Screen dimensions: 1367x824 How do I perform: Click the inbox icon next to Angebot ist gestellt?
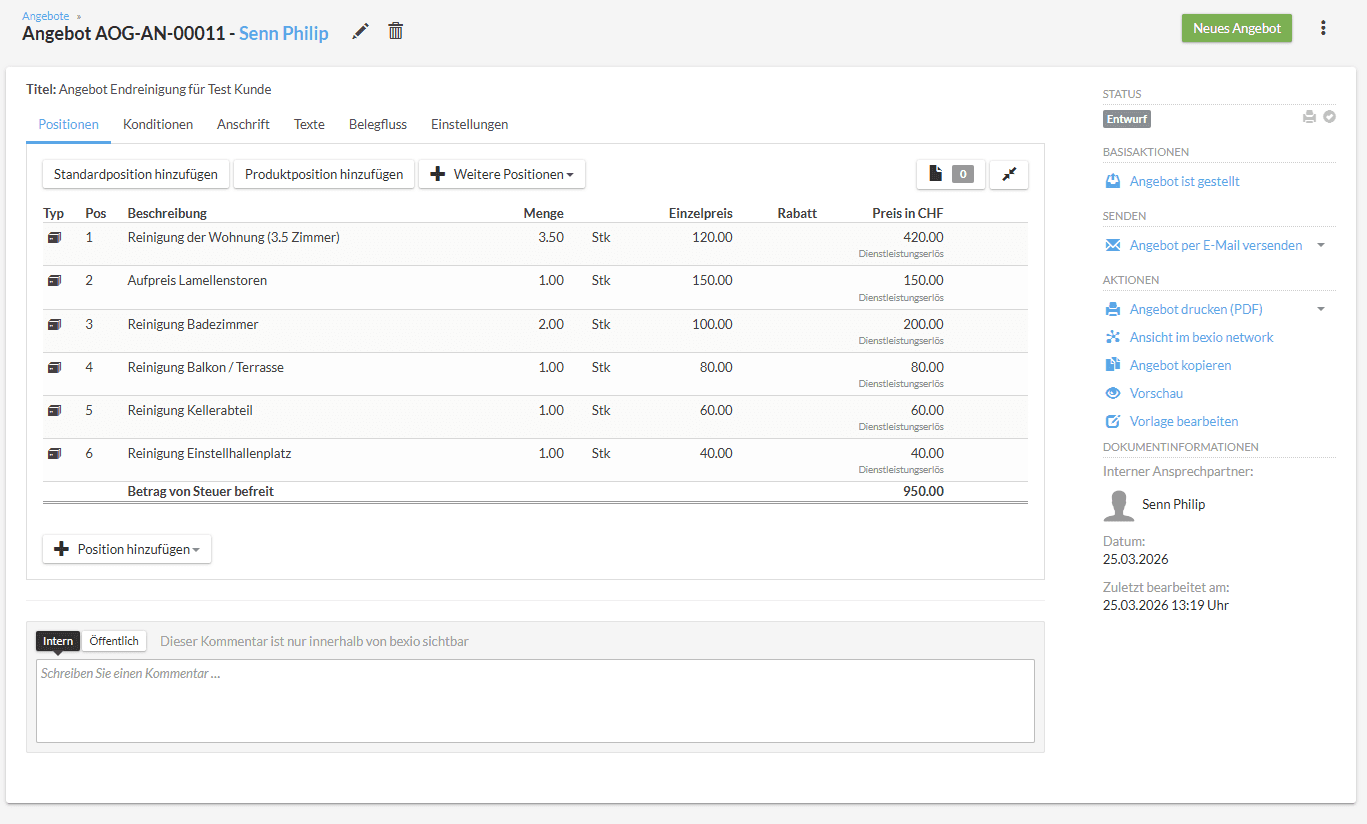coord(1113,181)
